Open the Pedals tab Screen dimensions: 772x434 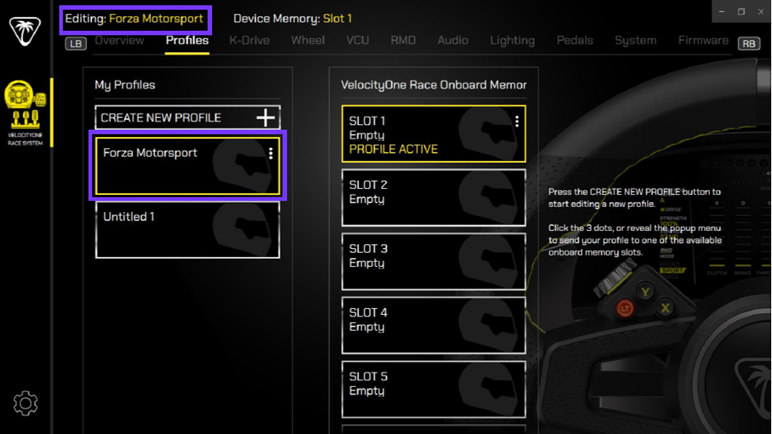[575, 40]
